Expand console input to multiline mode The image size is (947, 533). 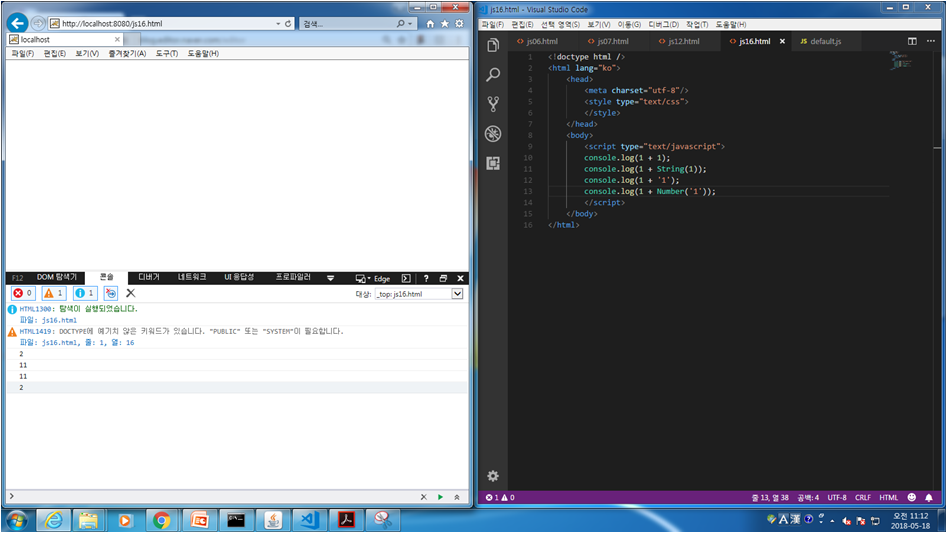pyautogui.click(x=457, y=497)
